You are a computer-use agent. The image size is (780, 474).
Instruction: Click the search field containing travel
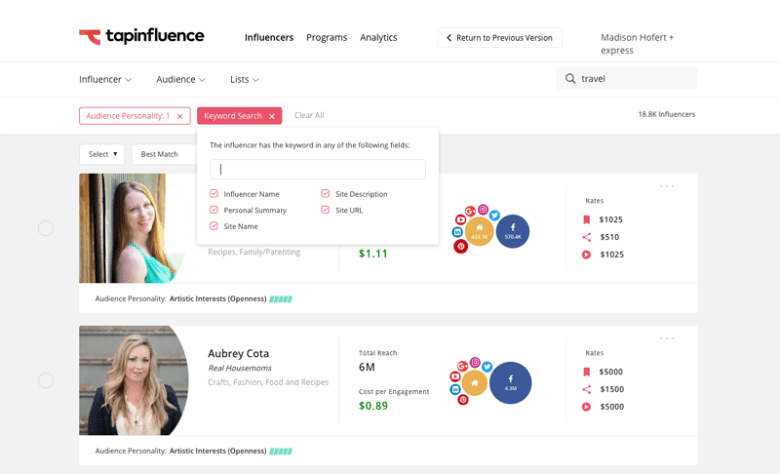[627, 79]
